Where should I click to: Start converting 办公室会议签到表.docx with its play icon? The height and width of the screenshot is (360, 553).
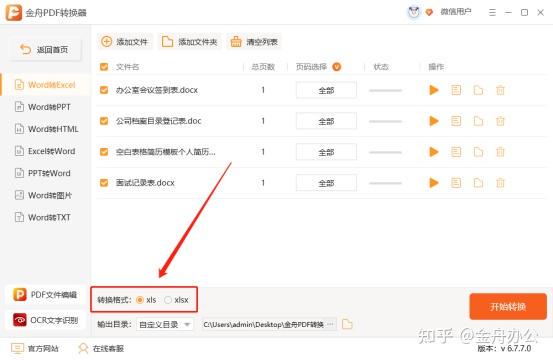[434, 90]
